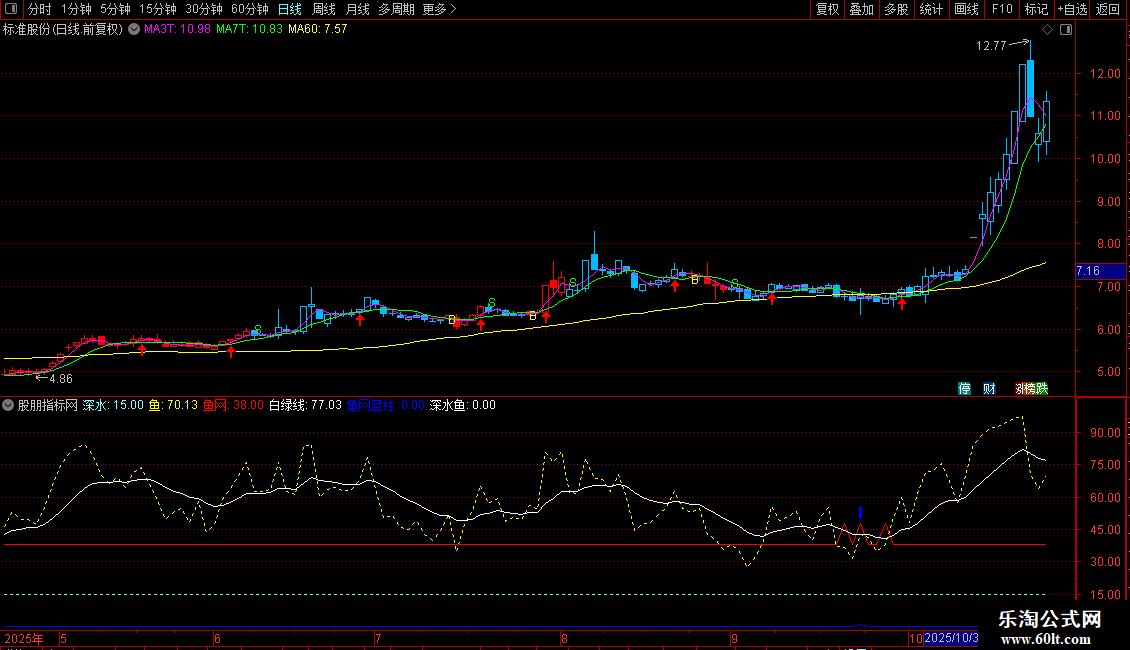Open F10 company information

tap(1002, 9)
